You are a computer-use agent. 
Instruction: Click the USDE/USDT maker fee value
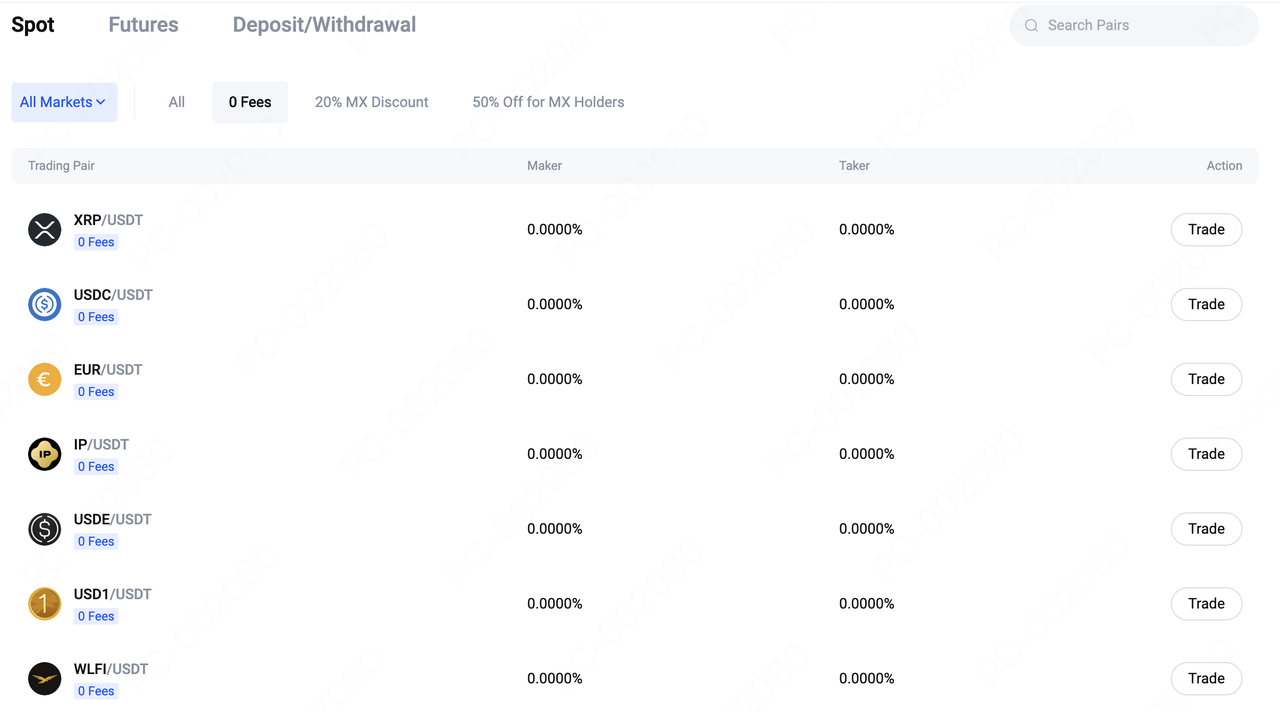click(555, 529)
